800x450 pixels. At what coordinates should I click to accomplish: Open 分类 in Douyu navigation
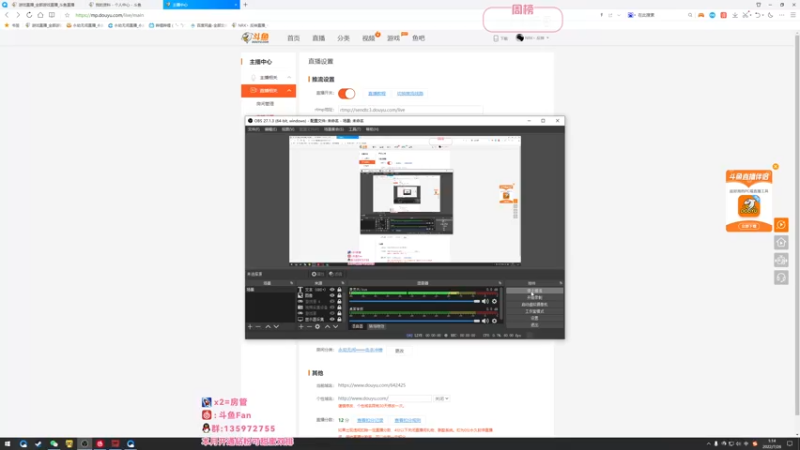(343, 38)
